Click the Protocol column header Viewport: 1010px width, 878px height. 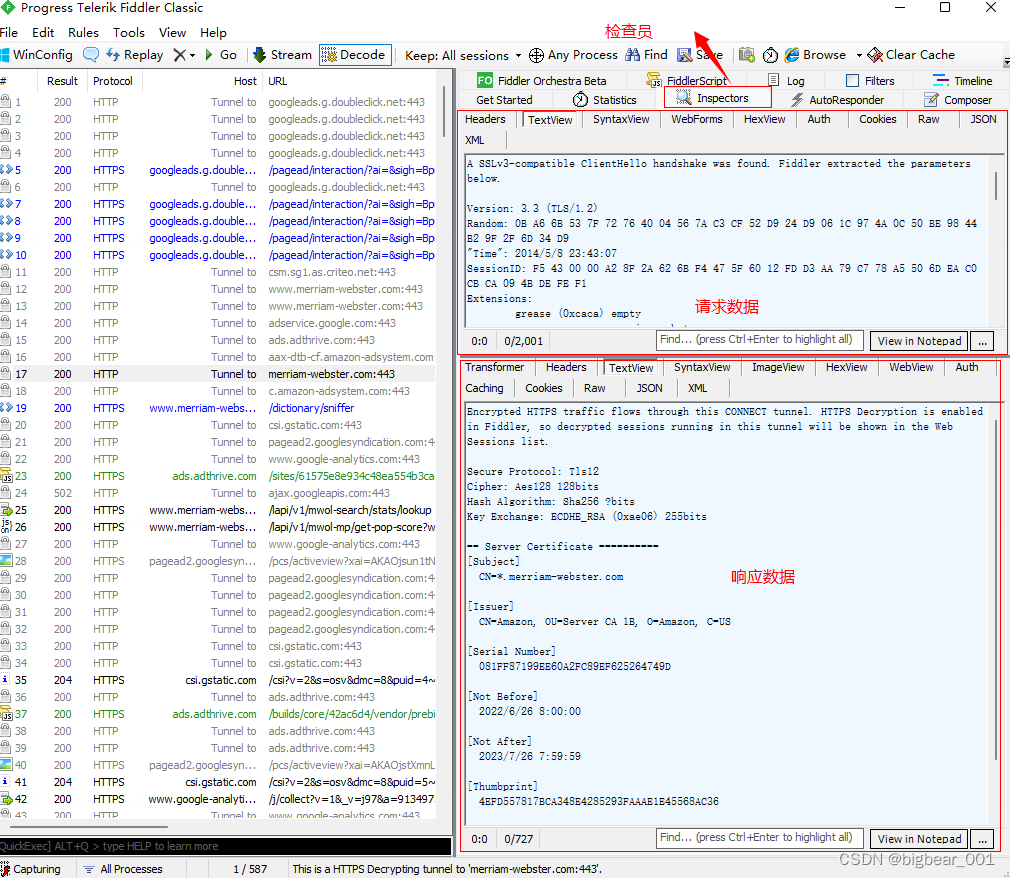coord(113,81)
